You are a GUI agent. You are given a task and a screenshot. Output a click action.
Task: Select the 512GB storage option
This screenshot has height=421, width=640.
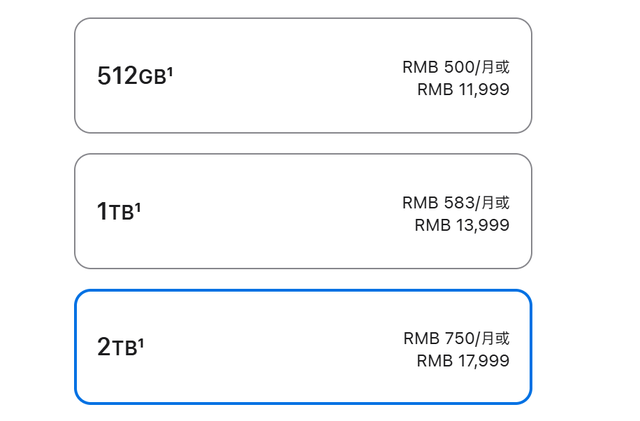(x=303, y=76)
